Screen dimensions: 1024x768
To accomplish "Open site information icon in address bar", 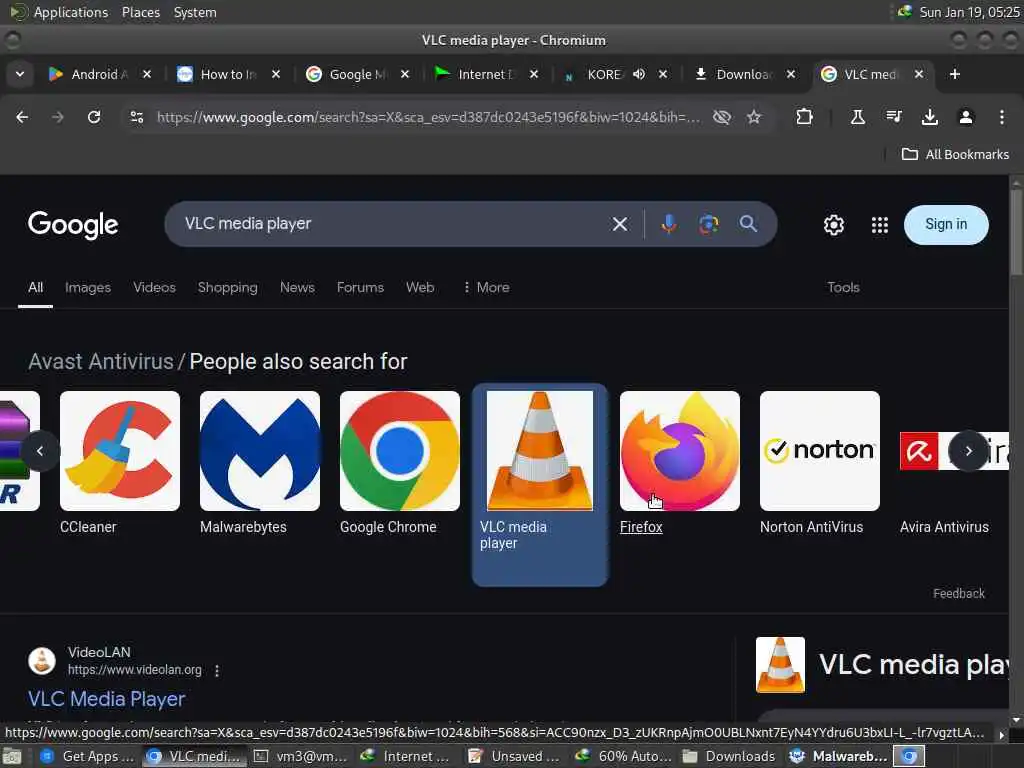I will [136, 117].
